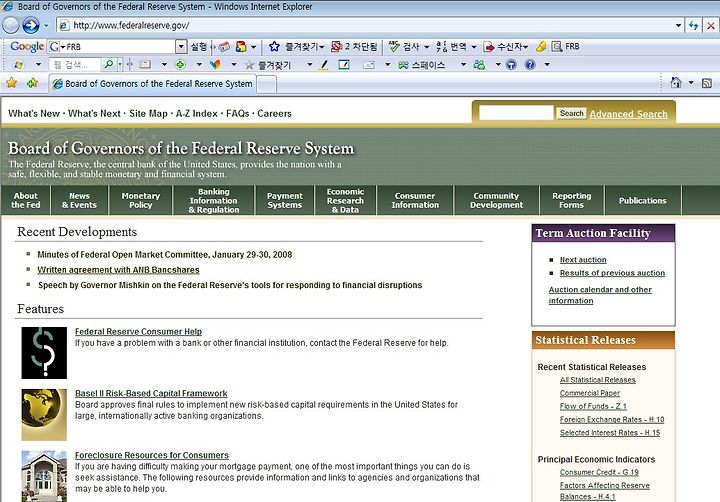
Task: Click the green magnifier search button
Action: coord(109,64)
